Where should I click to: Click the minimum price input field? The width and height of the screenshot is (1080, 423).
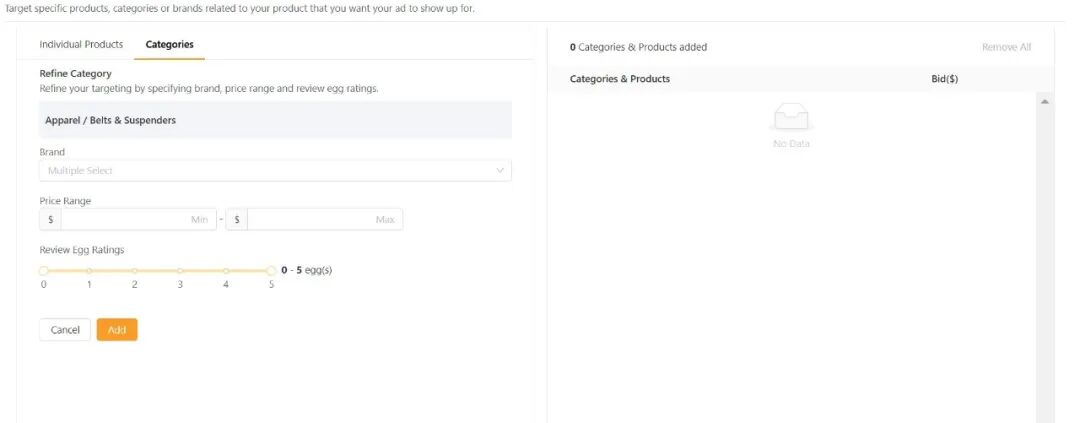coord(138,219)
